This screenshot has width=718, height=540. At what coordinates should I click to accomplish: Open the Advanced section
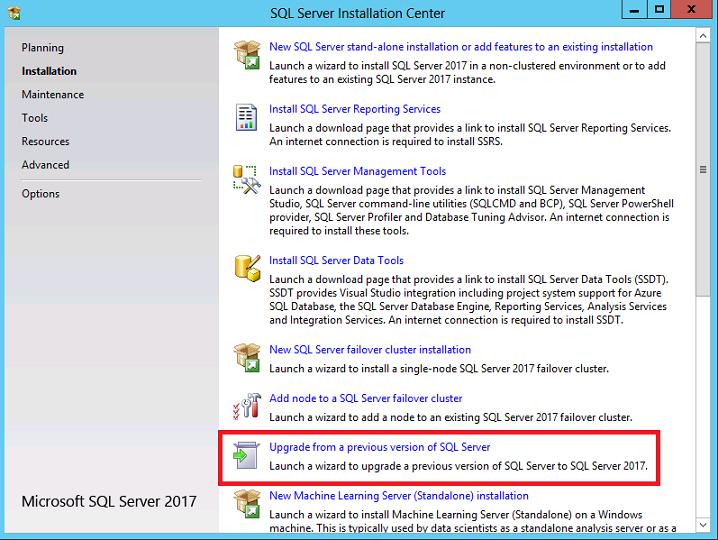[x=45, y=164]
